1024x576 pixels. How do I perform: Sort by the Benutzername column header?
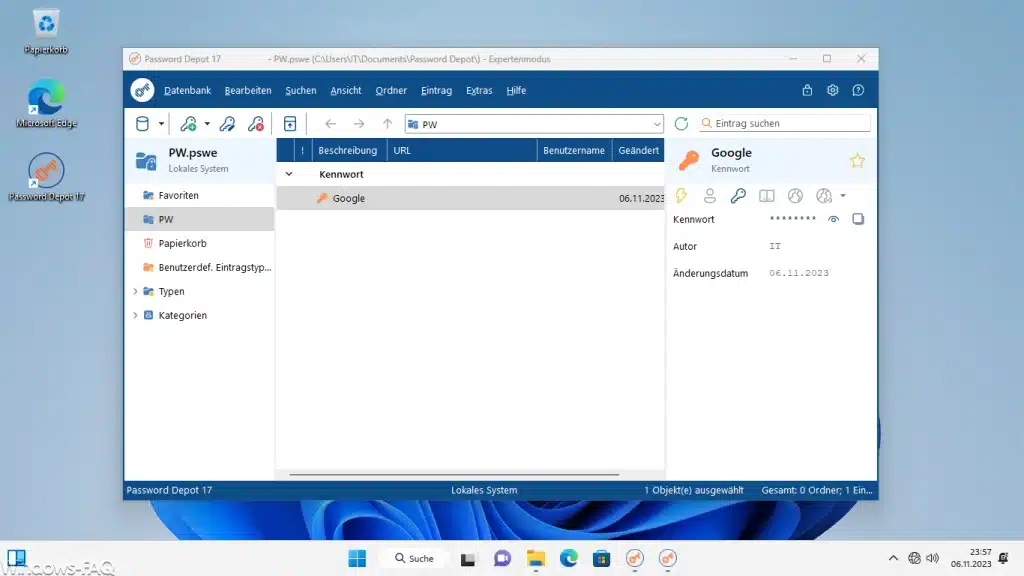pyautogui.click(x=574, y=150)
